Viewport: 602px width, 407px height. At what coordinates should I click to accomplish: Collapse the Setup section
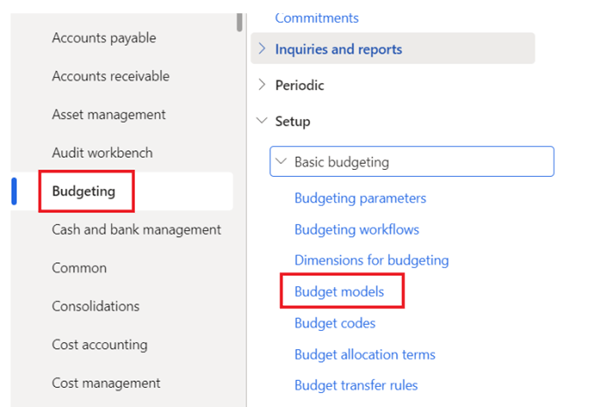262,122
